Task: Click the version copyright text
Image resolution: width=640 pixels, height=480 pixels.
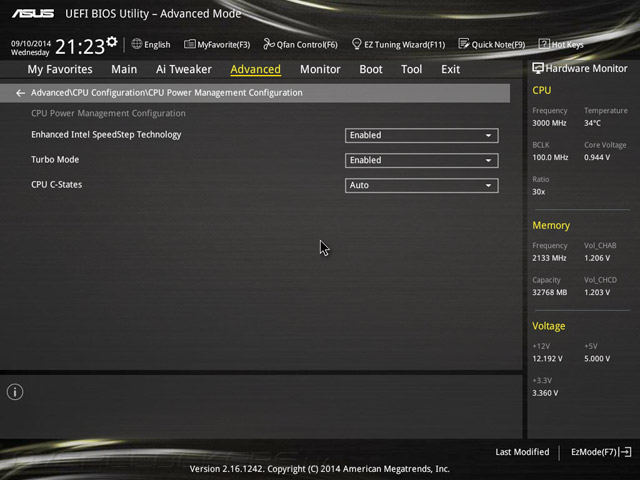Action: (x=320, y=469)
